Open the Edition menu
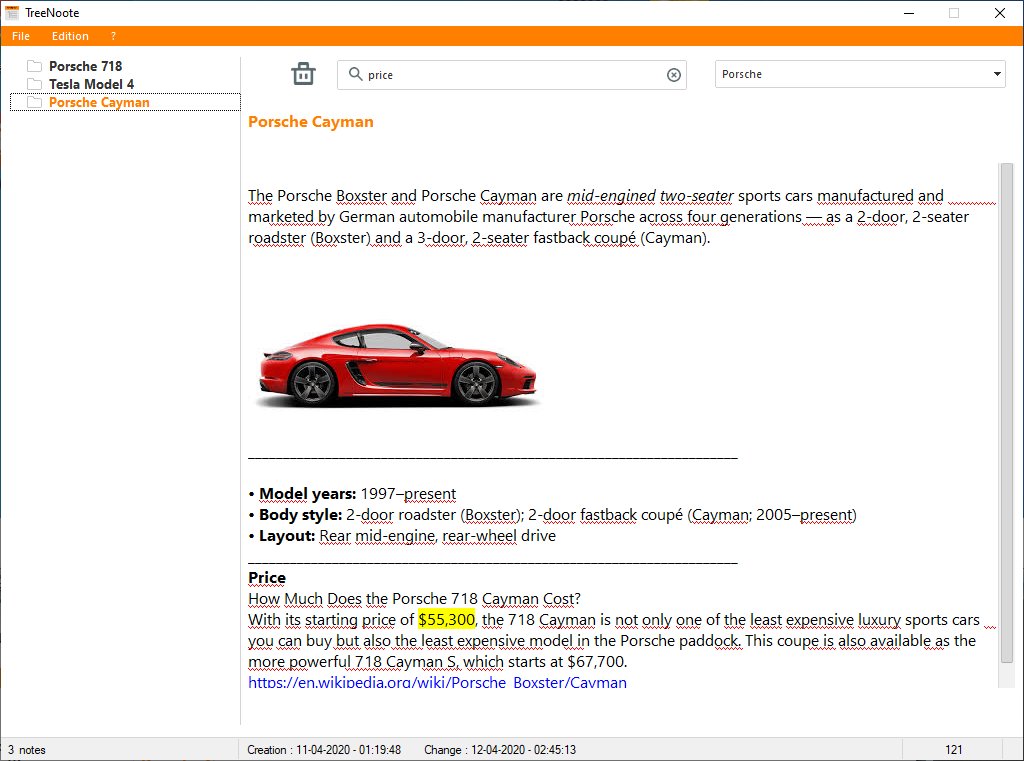The width and height of the screenshot is (1024, 761). pyautogui.click(x=70, y=36)
